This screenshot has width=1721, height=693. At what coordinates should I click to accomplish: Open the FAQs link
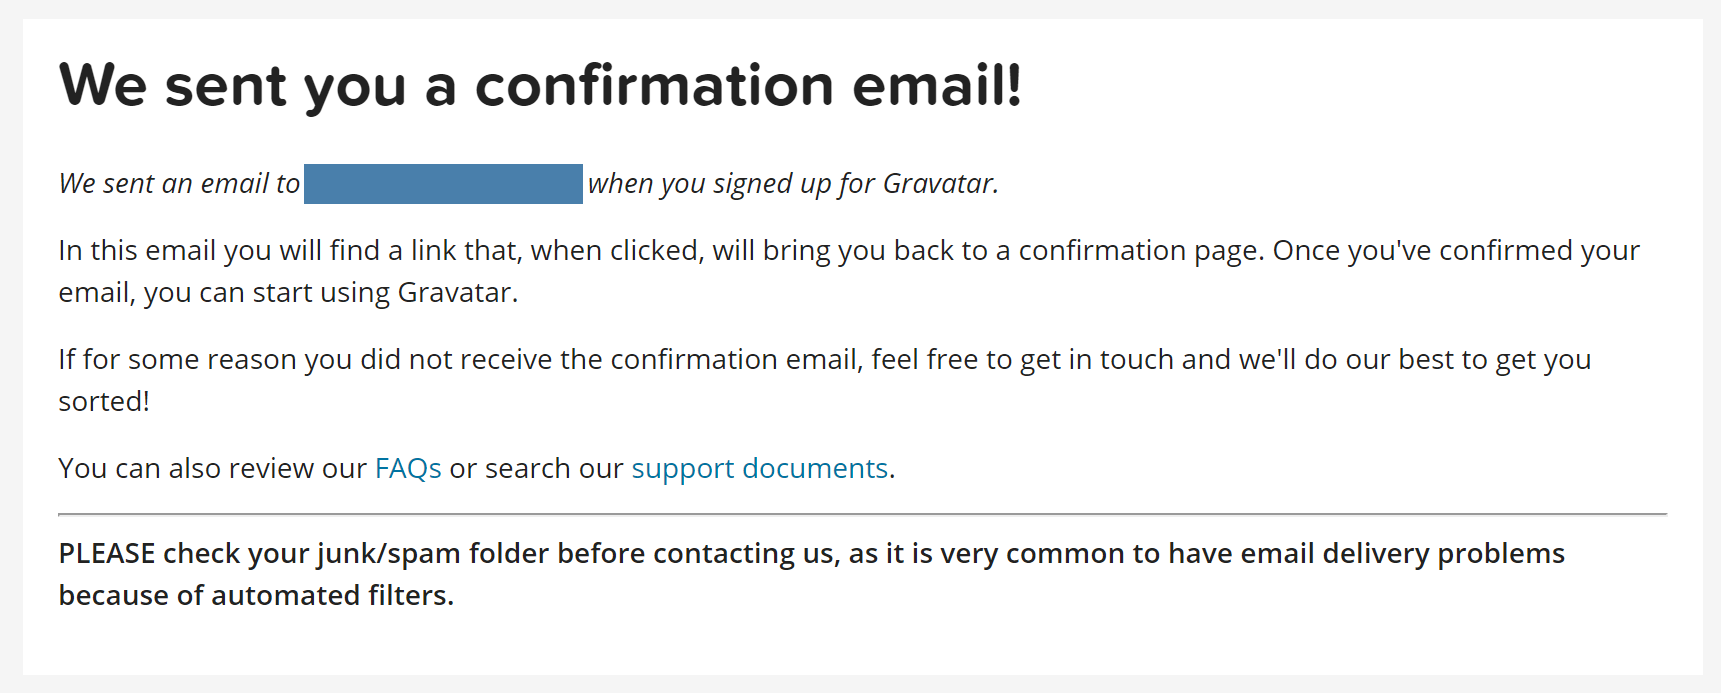pyautogui.click(x=408, y=468)
